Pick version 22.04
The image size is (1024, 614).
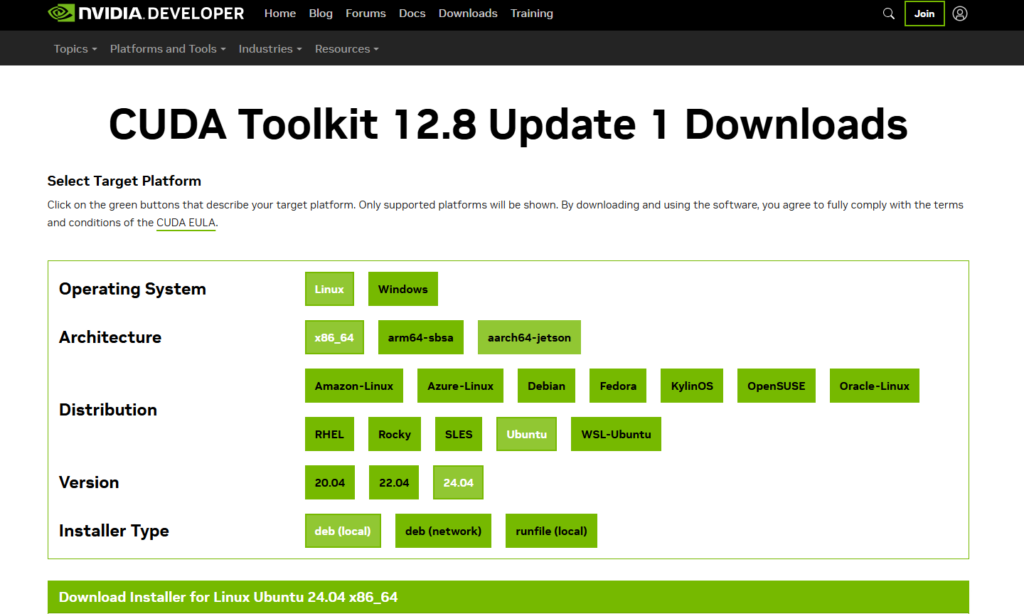click(x=394, y=482)
